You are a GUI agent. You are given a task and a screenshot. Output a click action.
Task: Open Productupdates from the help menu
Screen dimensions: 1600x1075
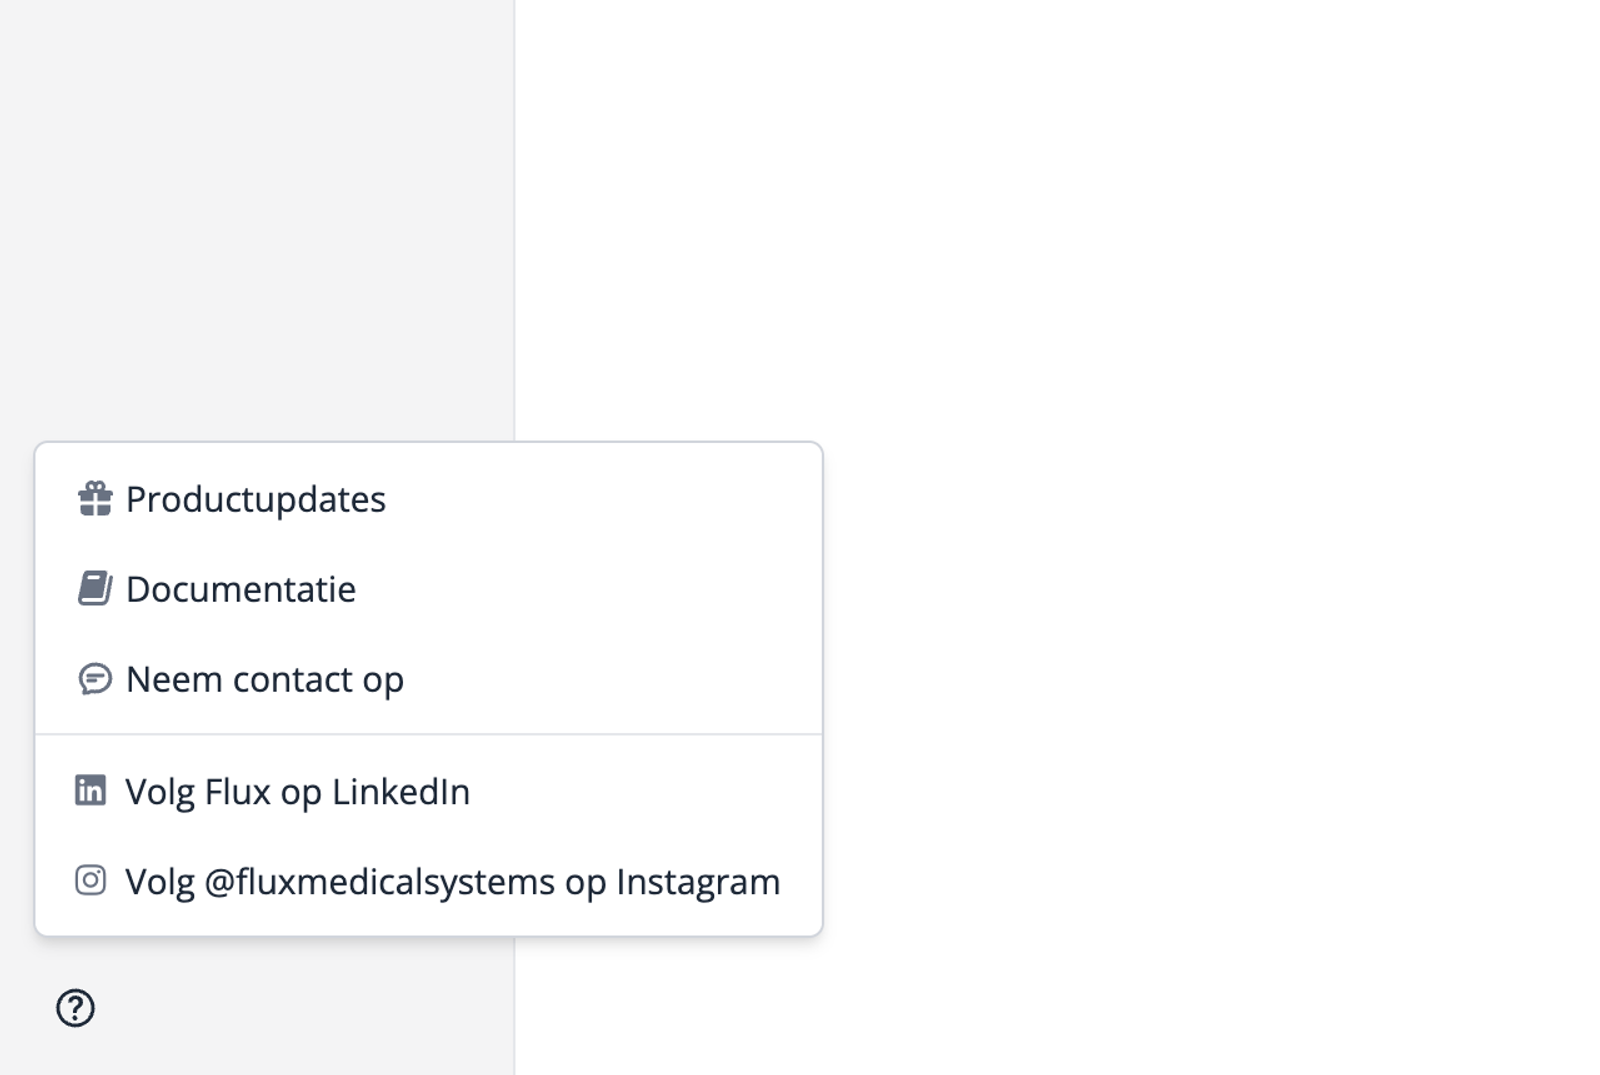(x=254, y=498)
